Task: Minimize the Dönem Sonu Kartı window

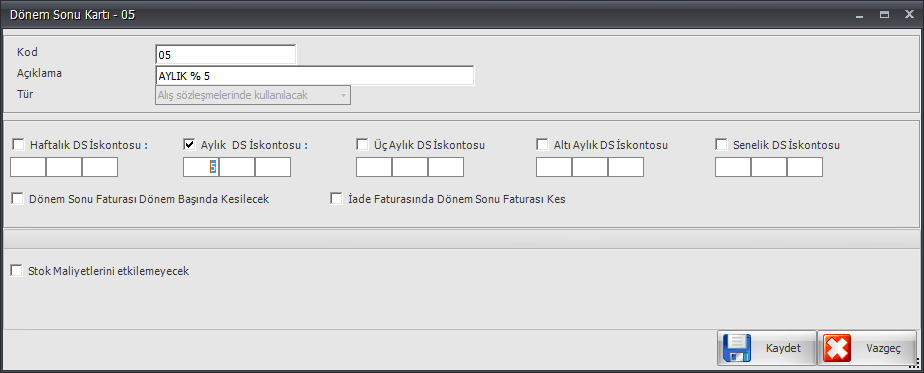Action: pos(860,15)
